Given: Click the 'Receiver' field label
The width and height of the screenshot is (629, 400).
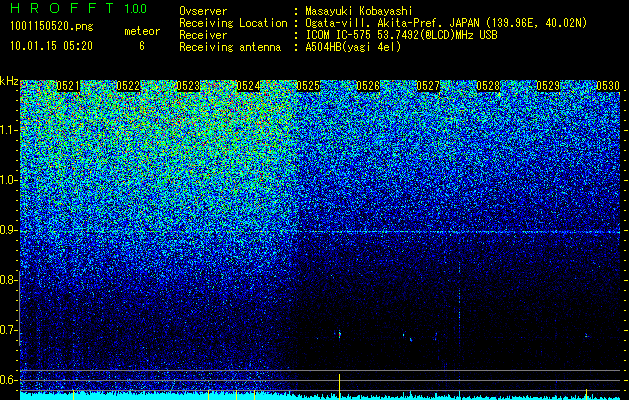Looking at the screenshot, I should (203, 35).
